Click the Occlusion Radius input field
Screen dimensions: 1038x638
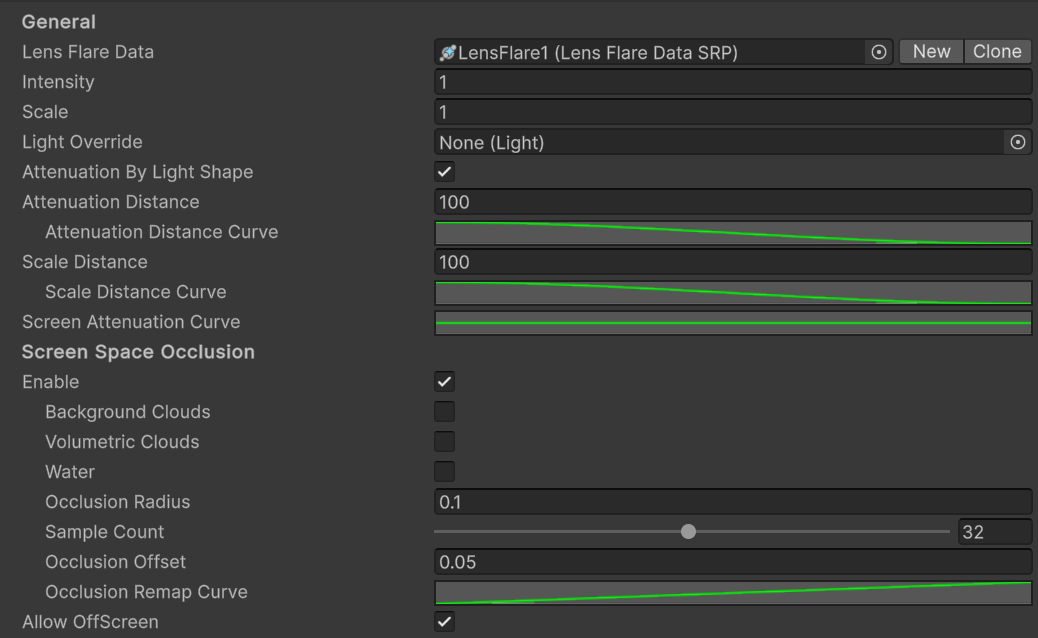coord(732,502)
